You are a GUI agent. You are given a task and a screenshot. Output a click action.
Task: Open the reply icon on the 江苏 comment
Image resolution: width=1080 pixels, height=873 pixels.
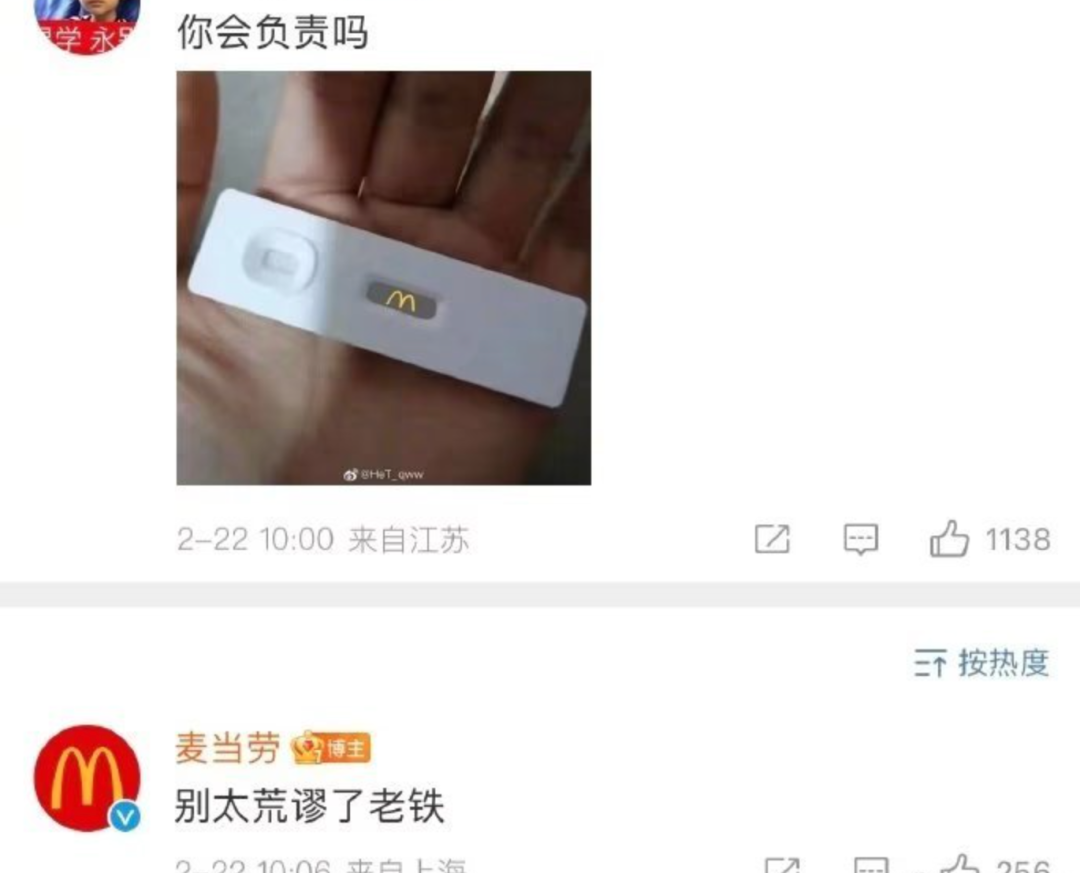click(861, 539)
